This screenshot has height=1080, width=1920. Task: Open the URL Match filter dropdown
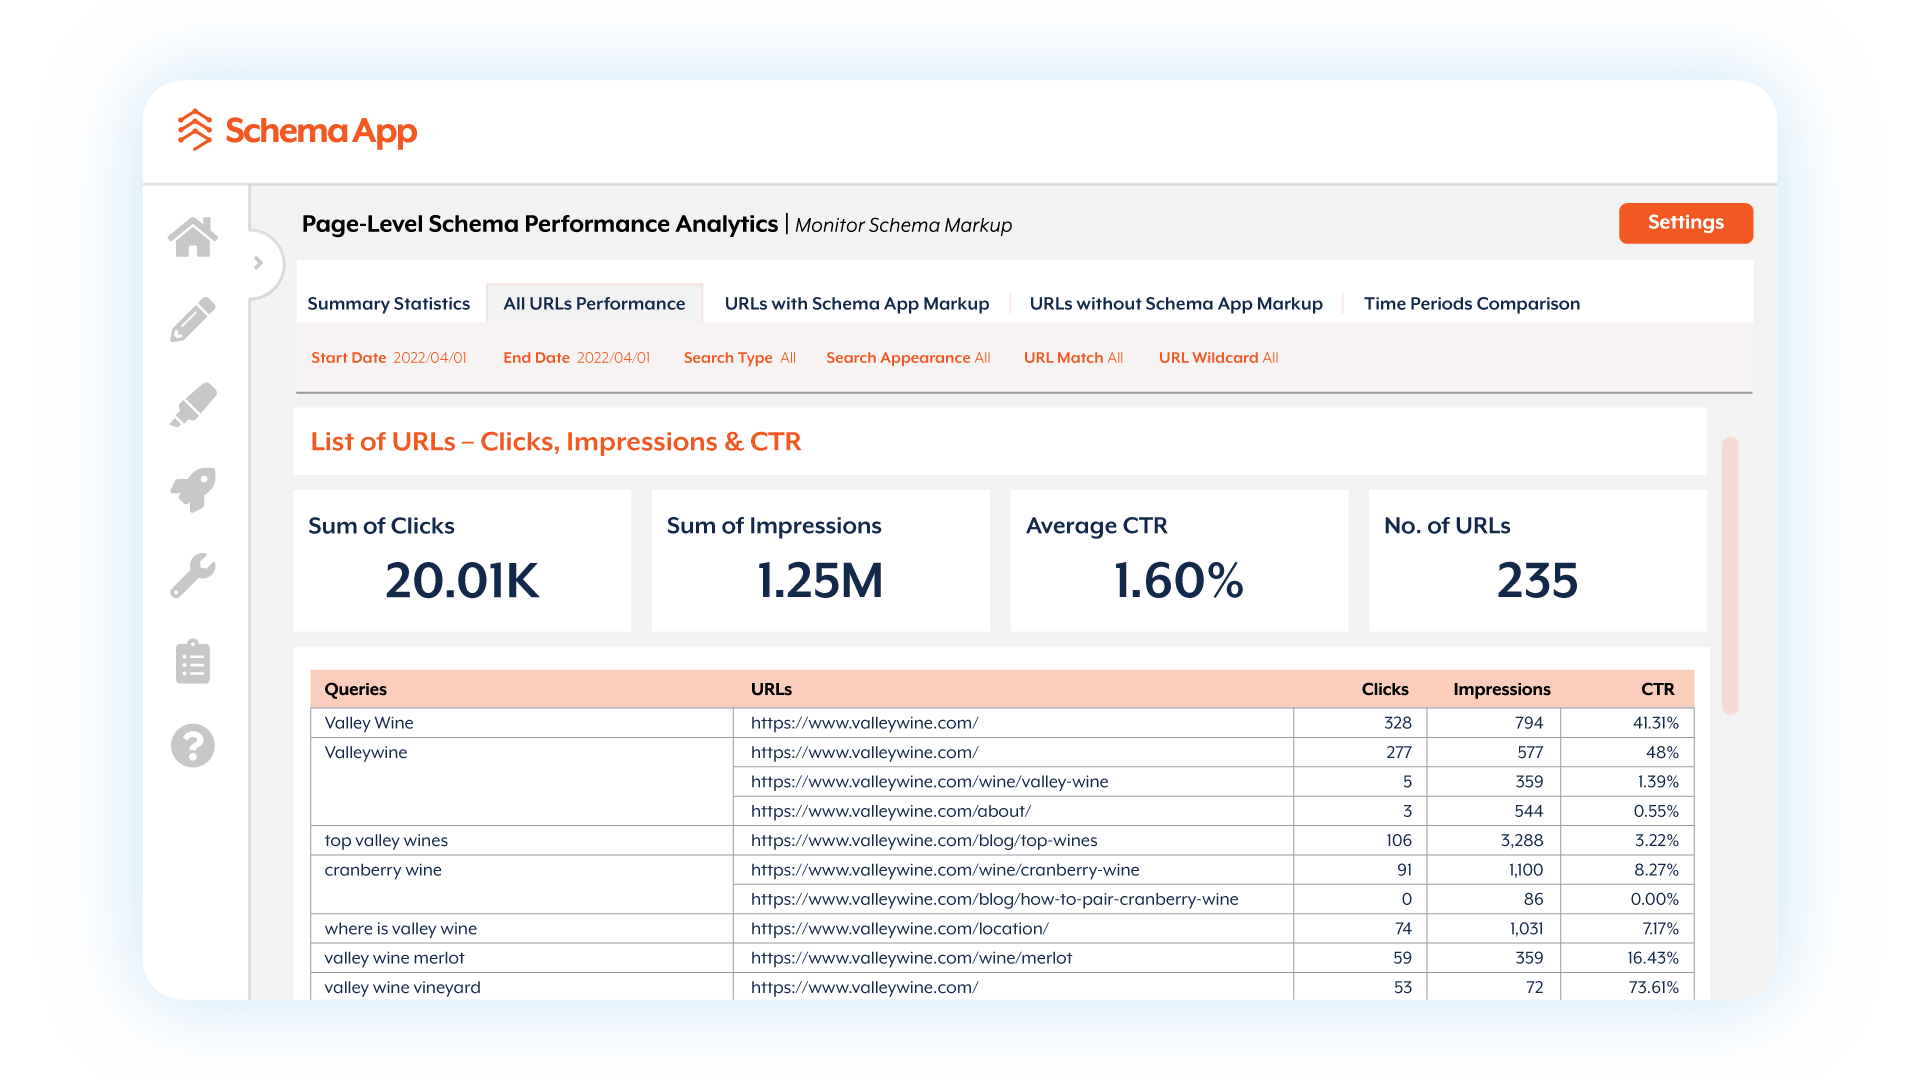point(1072,357)
